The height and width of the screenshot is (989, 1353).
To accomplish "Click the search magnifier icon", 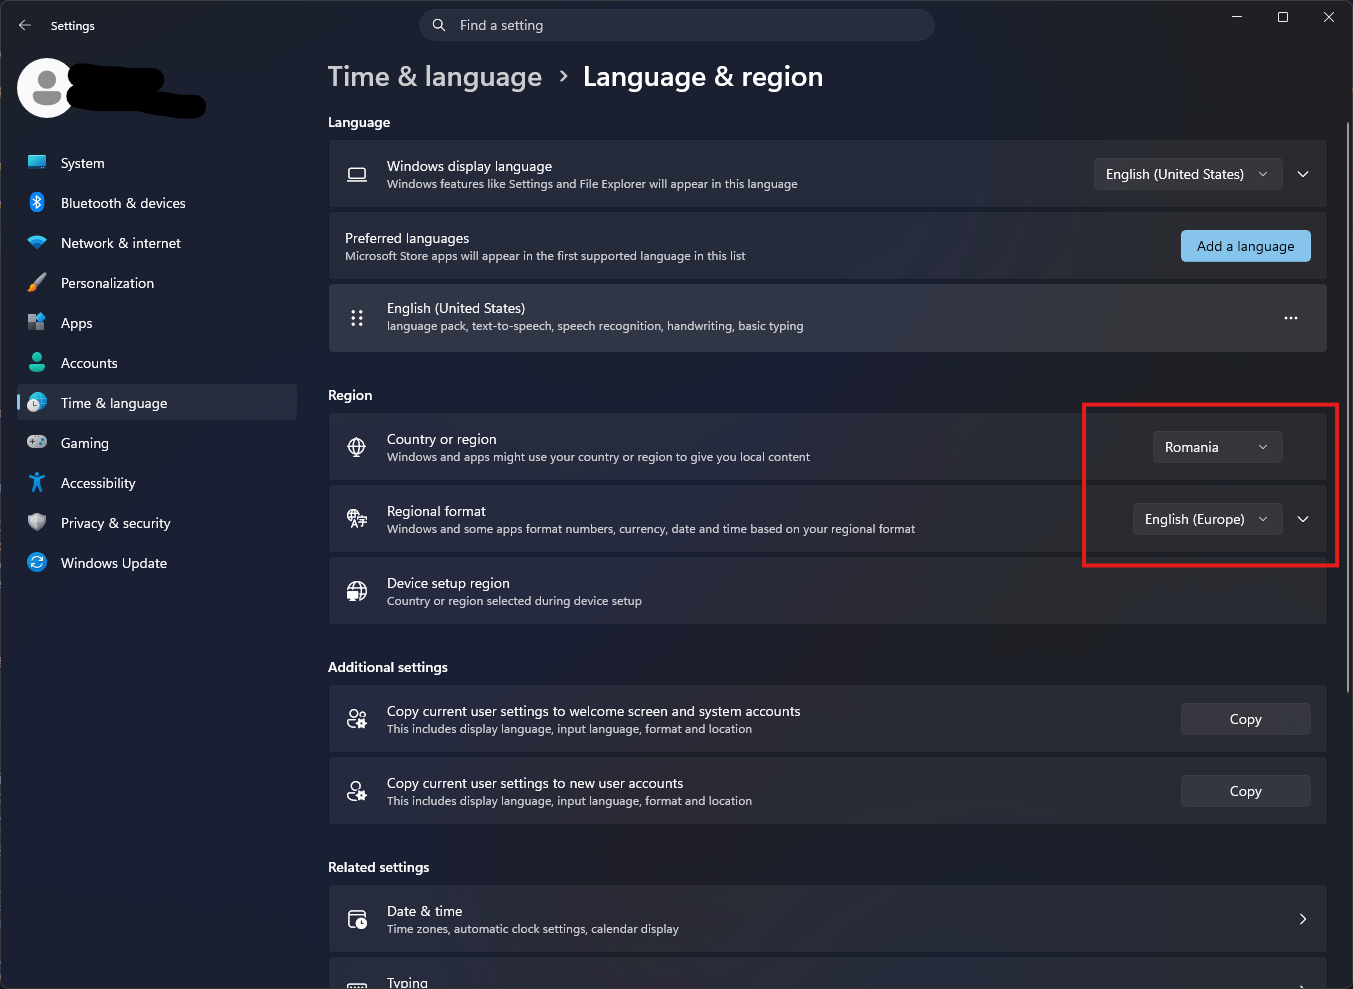I will (x=439, y=25).
